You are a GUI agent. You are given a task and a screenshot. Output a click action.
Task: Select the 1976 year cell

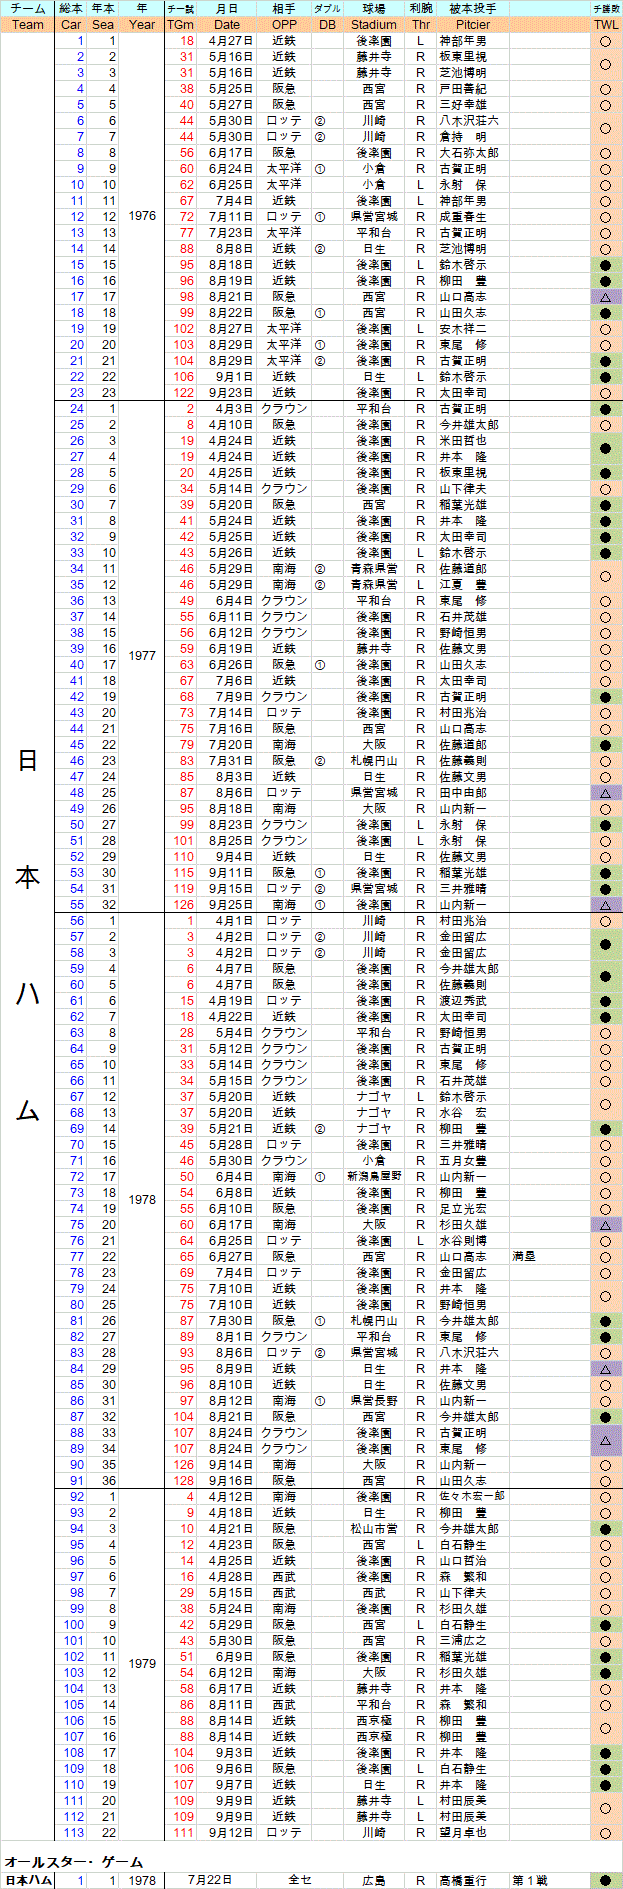pyautogui.click(x=142, y=216)
